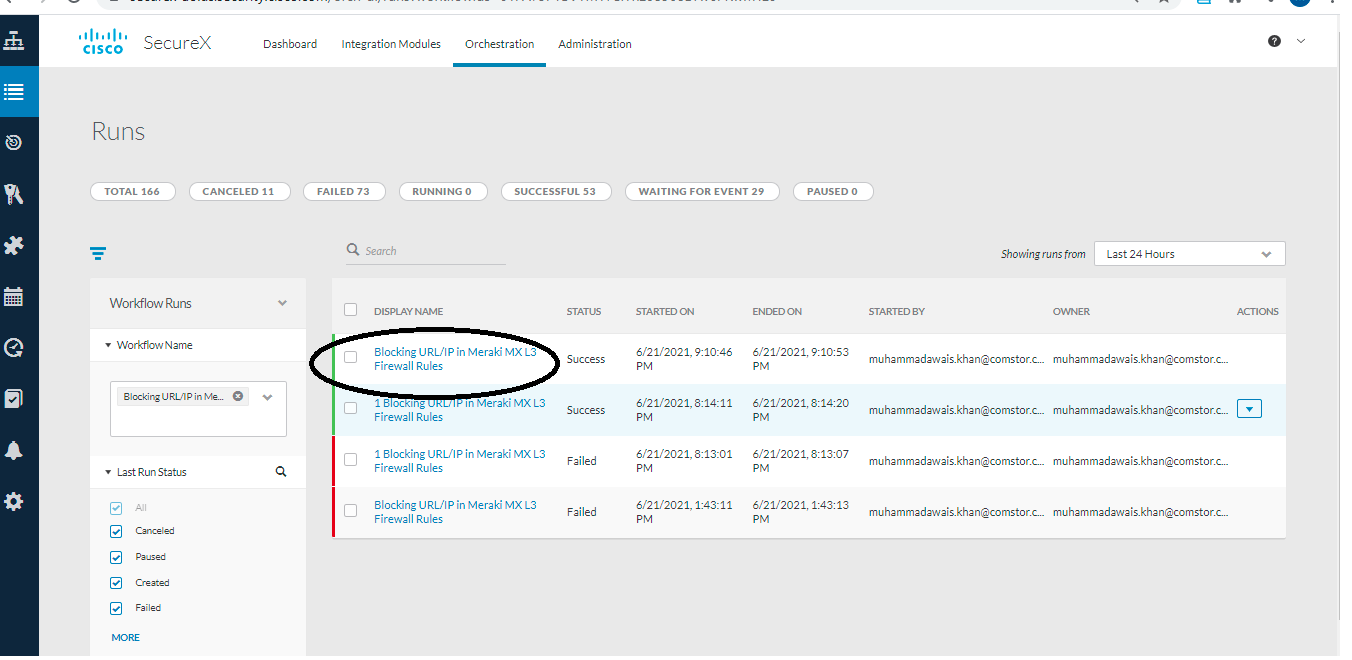This screenshot has width=1352, height=660.
Task: Open the puzzle piece adapters icon
Action: (x=13, y=245)
